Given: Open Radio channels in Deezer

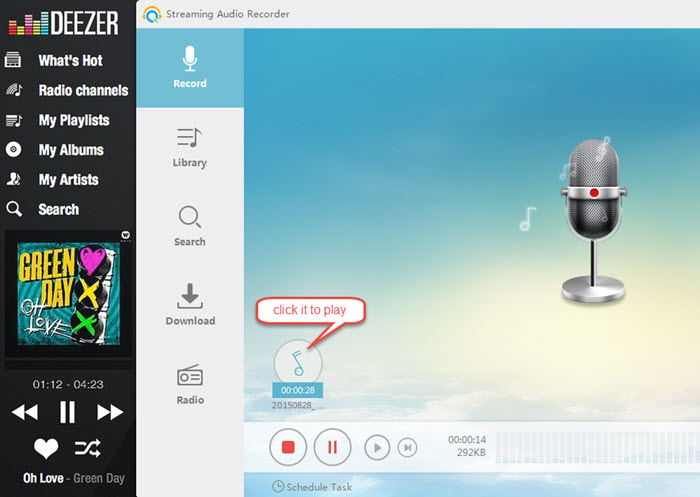Looking at the screenshot, I should [83, 90].
